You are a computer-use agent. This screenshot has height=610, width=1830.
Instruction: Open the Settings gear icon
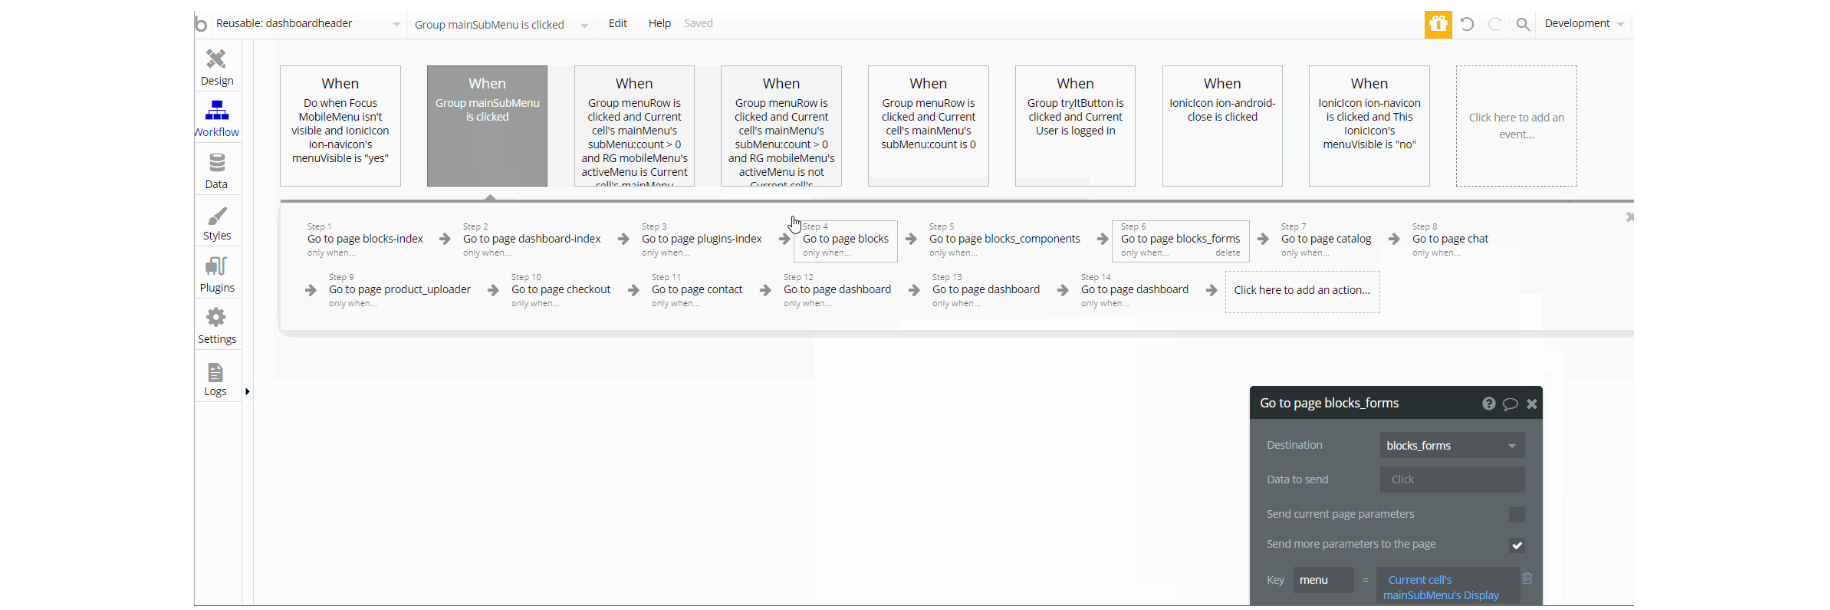pyautogui.click(x=216, y=317)
